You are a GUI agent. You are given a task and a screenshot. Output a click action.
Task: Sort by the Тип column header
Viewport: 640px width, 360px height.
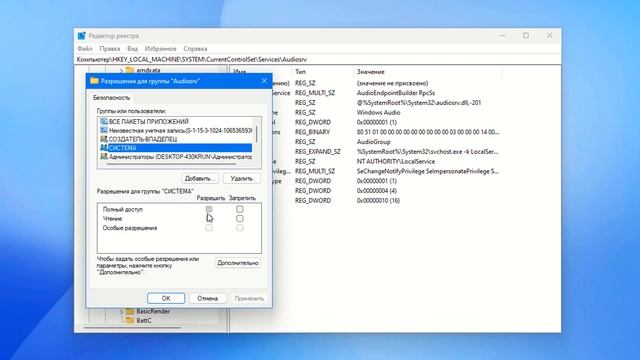300,71
